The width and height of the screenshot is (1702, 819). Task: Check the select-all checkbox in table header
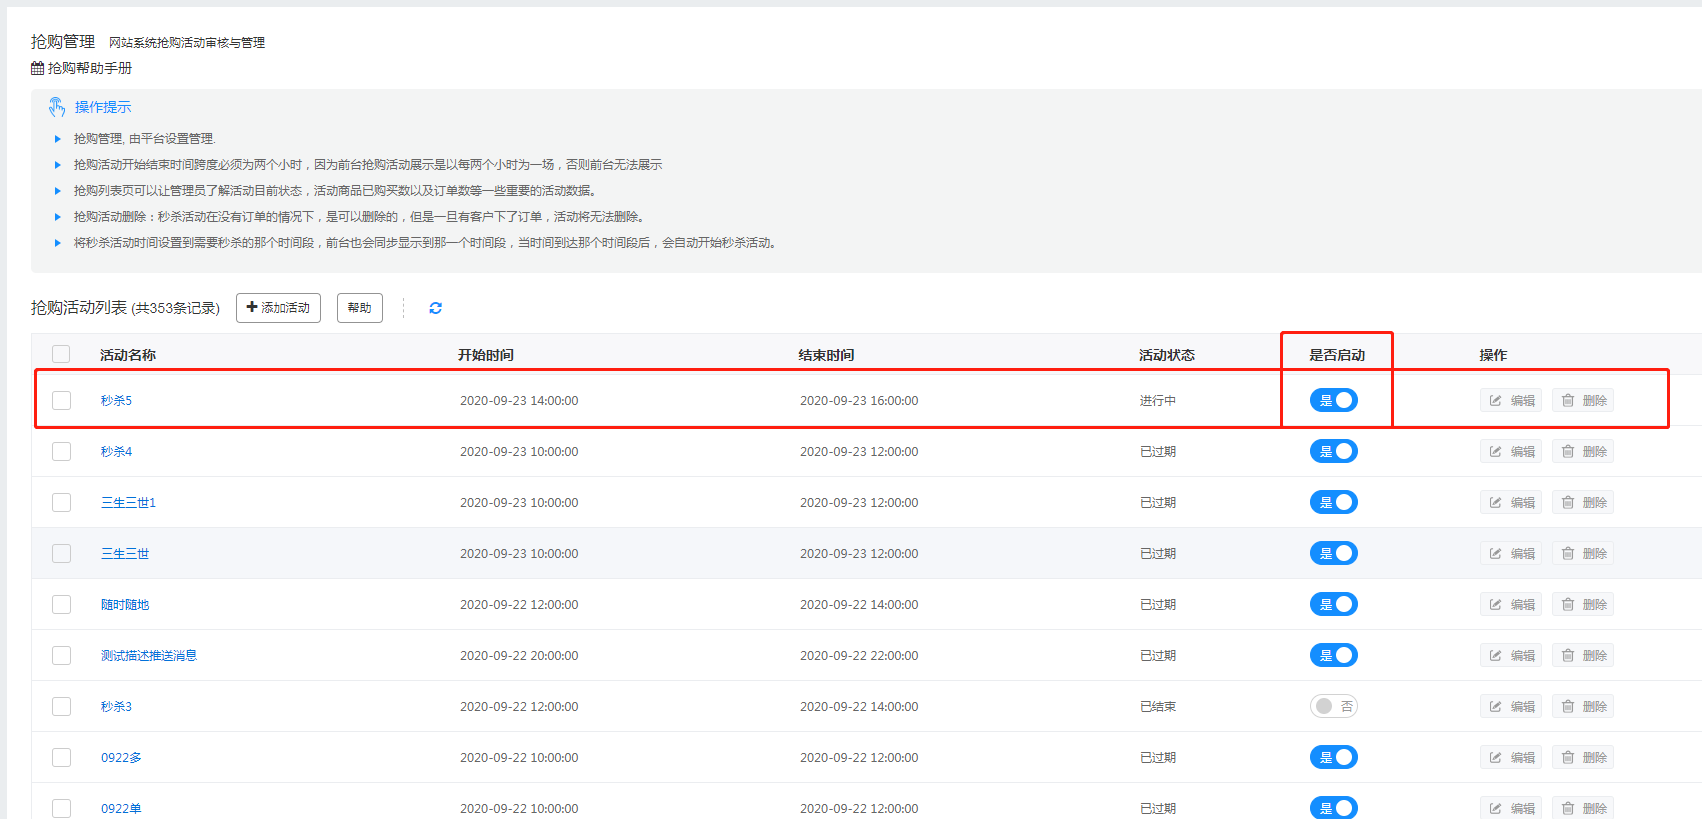click(x=62, y=354)
